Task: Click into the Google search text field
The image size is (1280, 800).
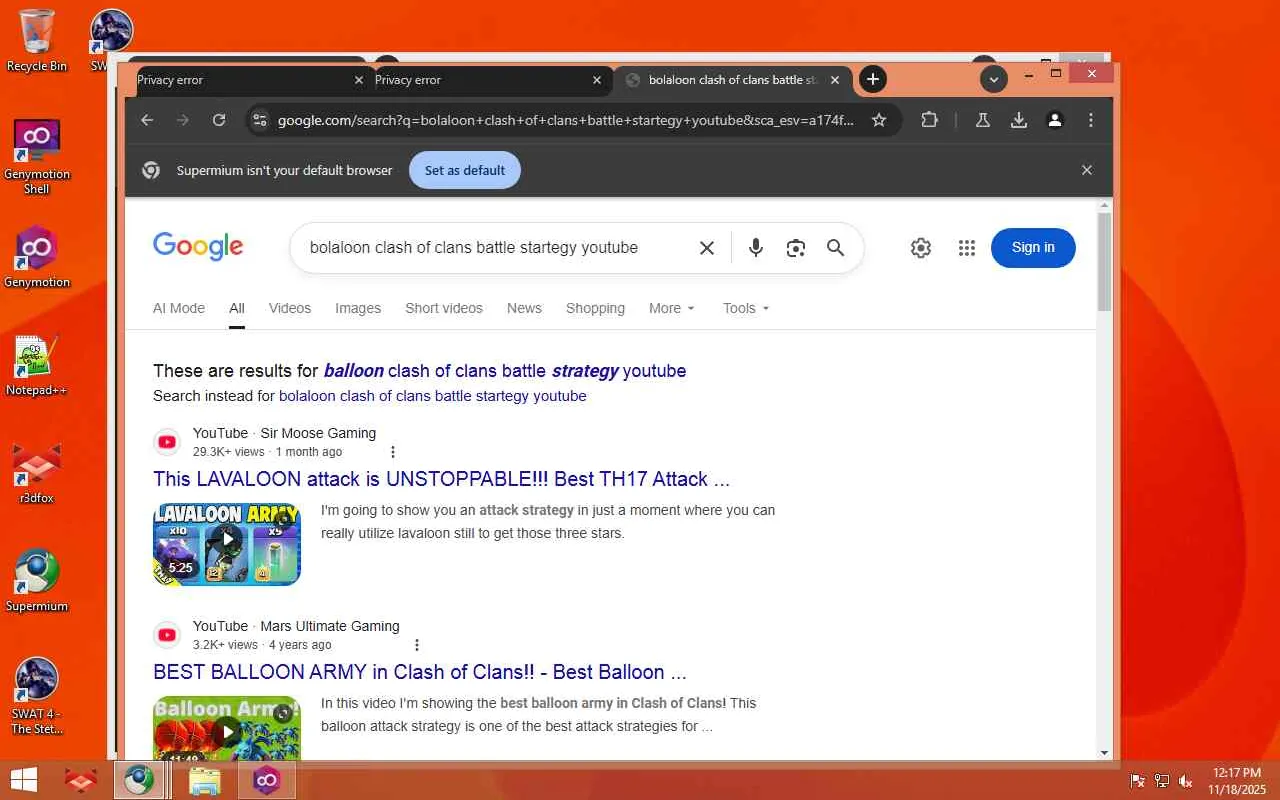Action: [473, 248]
